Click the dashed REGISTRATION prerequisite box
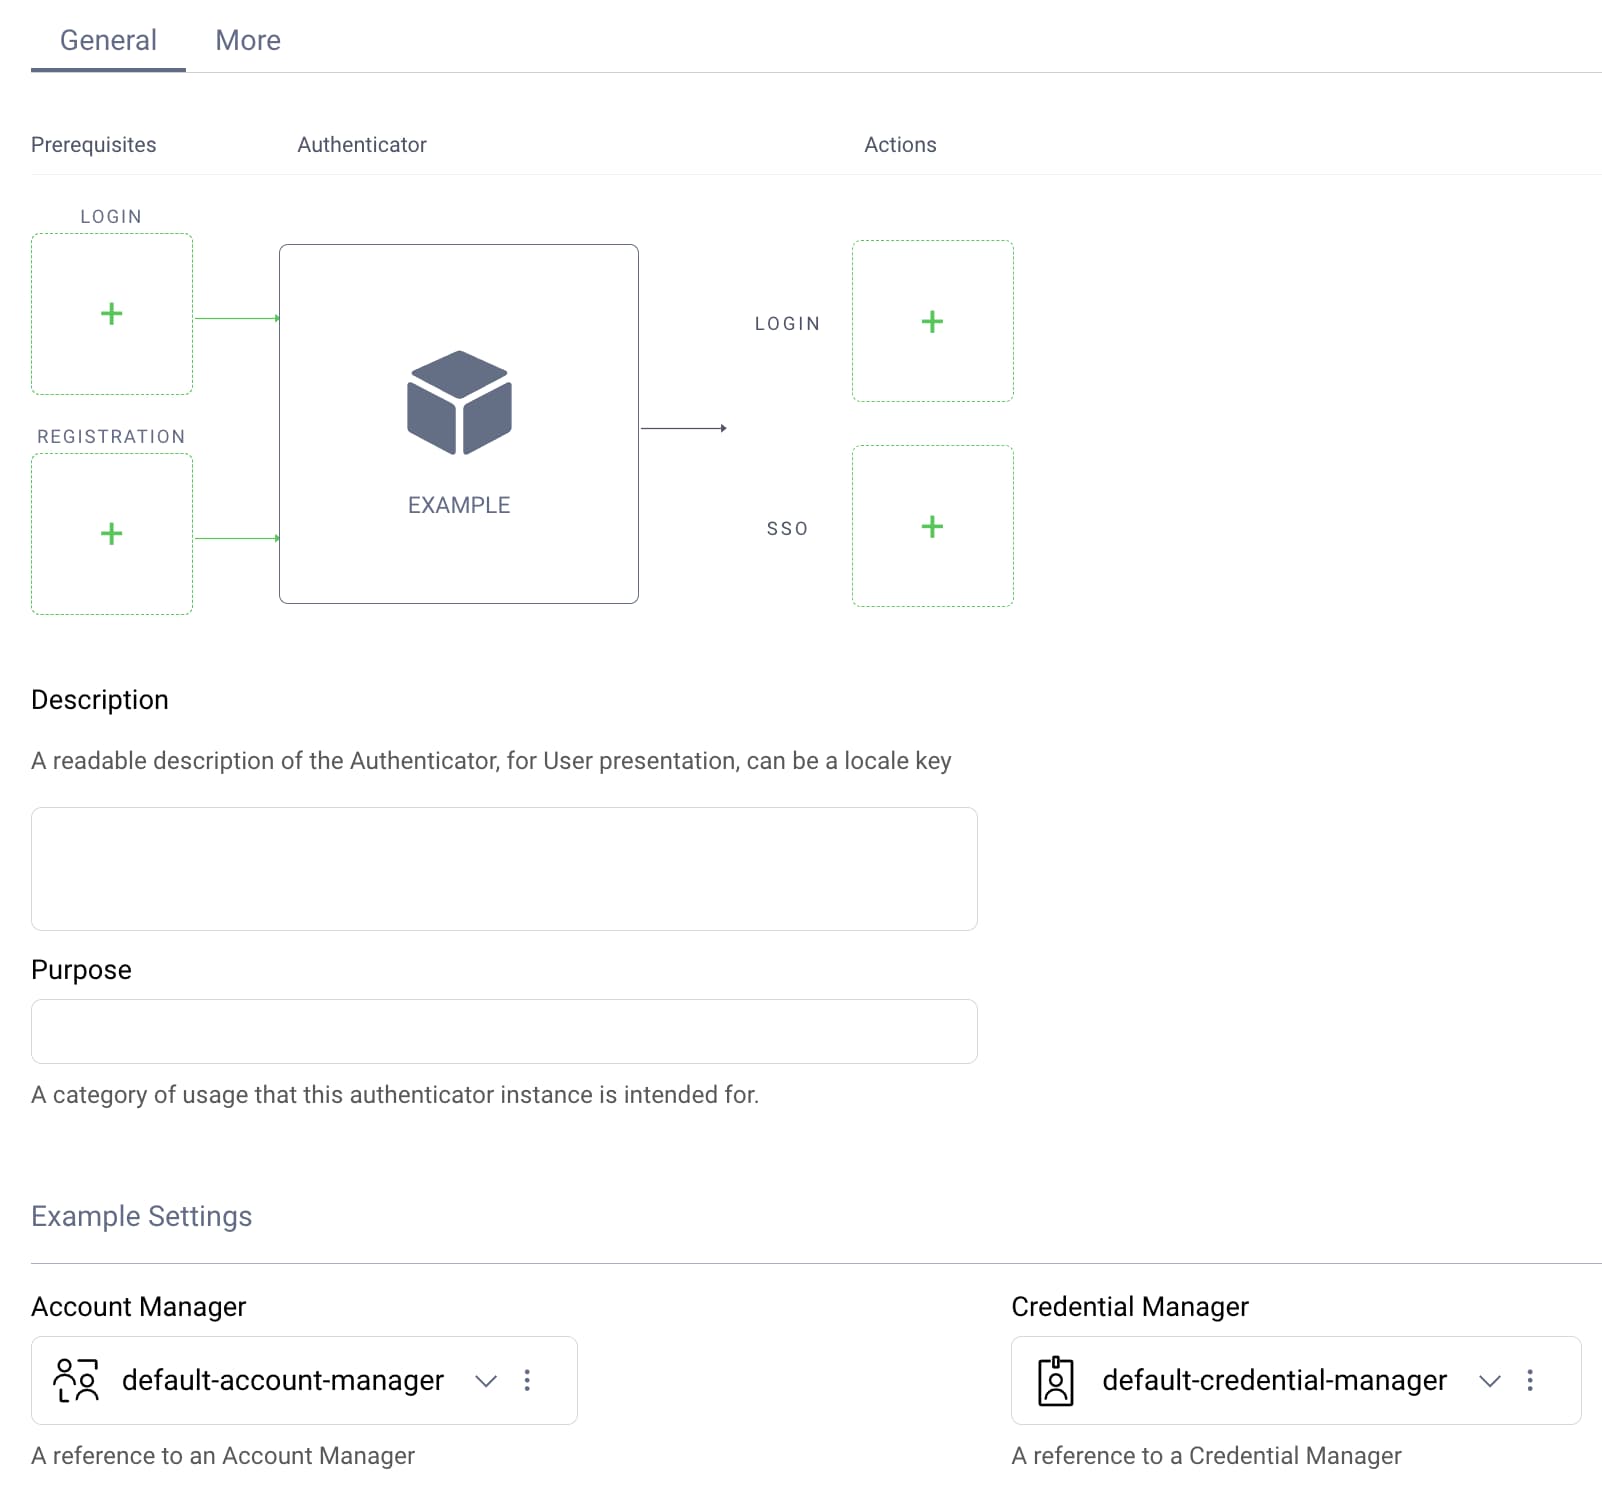This screenshot has height=1496, width=1602. click(111, 534)
